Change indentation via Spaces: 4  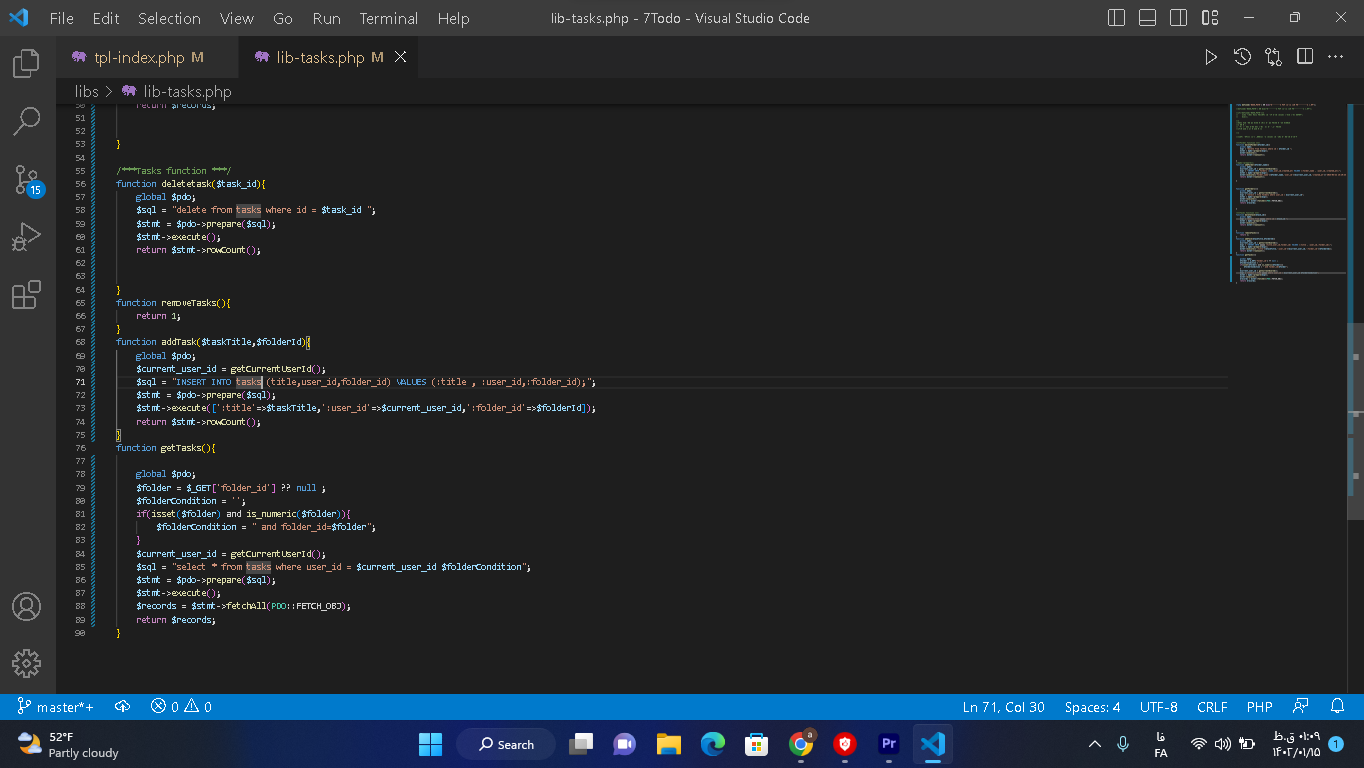[1092, 707]
